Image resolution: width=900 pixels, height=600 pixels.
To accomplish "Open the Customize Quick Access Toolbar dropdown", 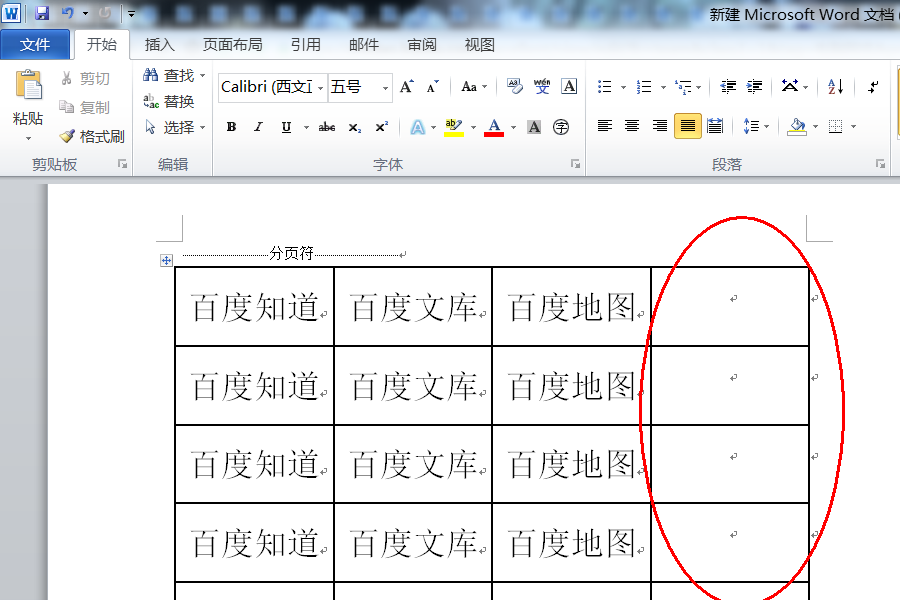I will 131,14.
